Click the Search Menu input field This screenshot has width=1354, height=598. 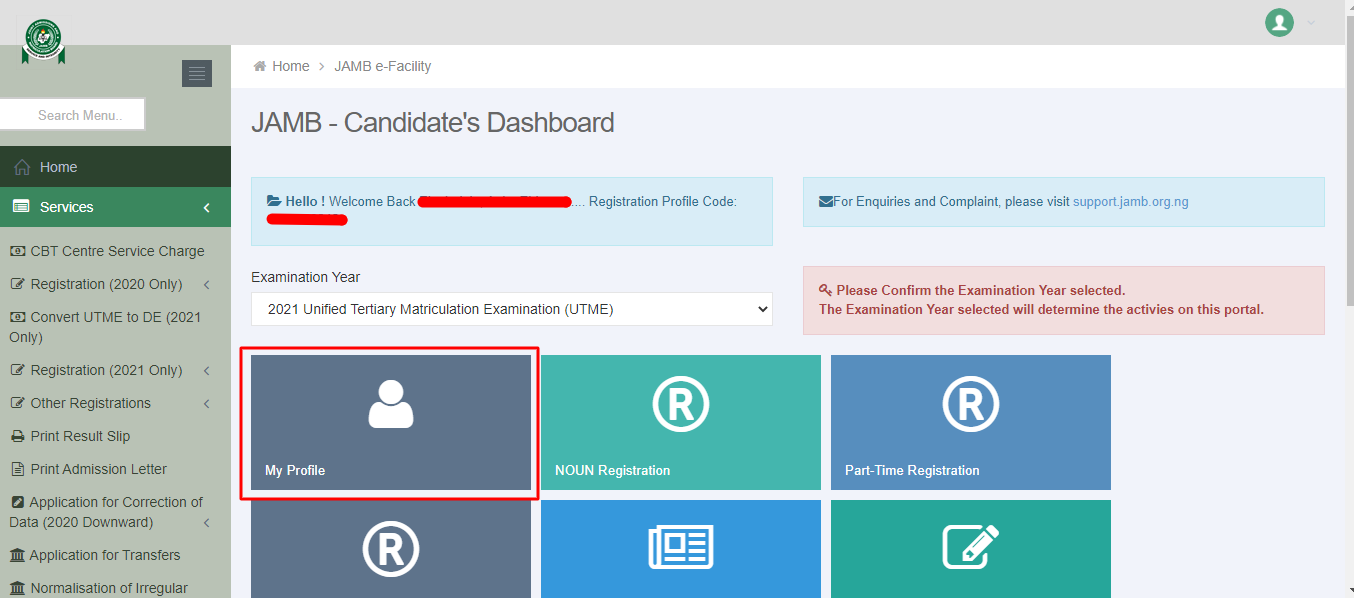click(75, 115)
